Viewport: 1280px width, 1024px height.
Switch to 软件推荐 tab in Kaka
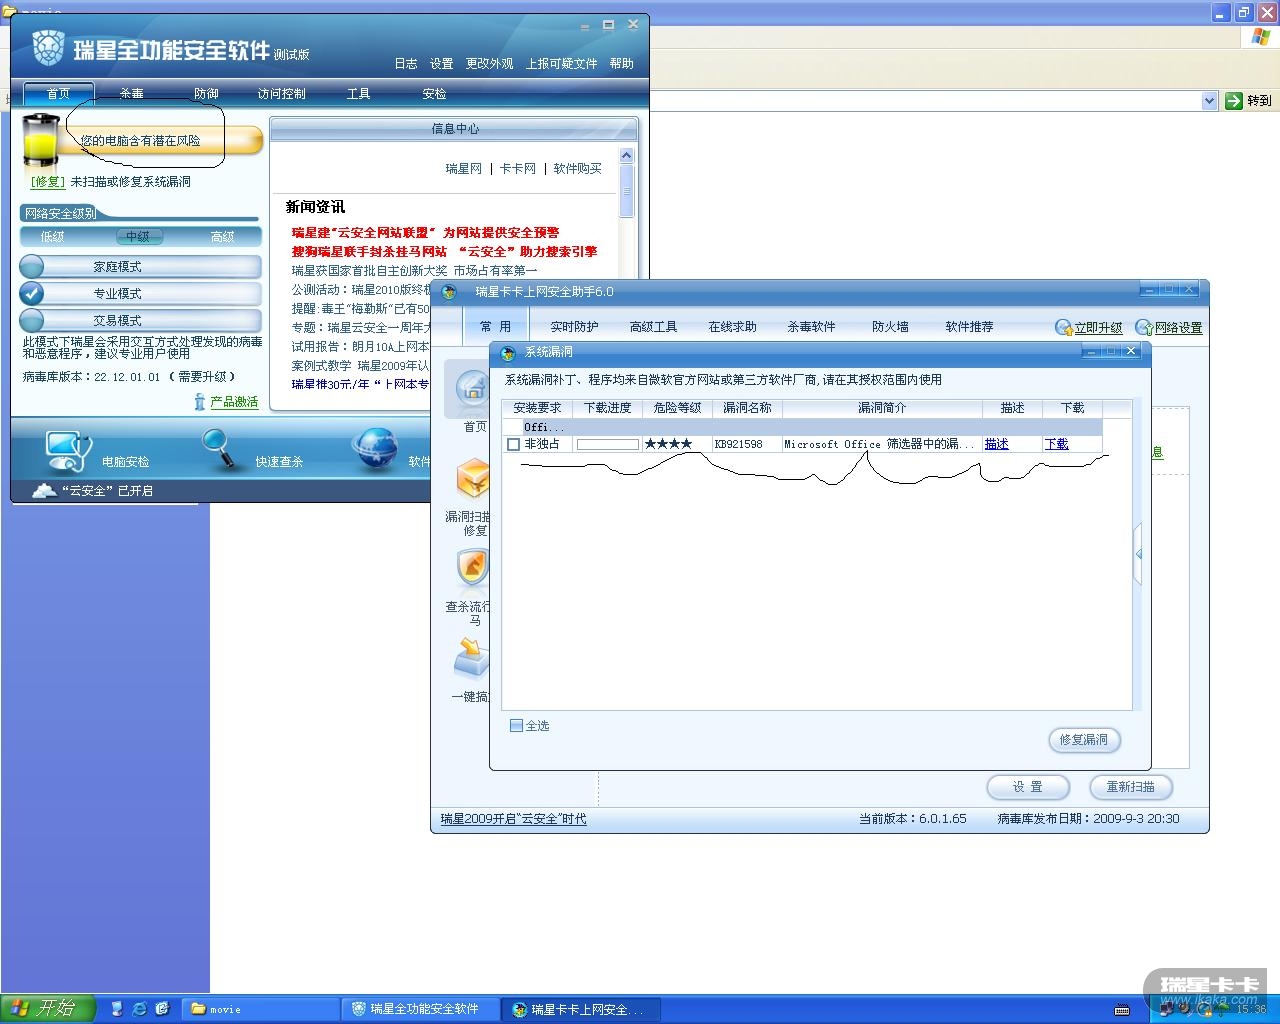click(969, 327)
